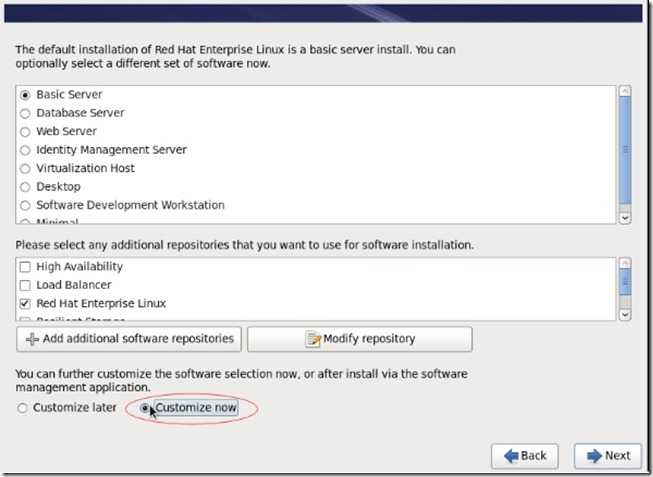The width and height of the screenshot is (653, 477).
Task: Choose Virtualization Host installation
Action: 25,168
